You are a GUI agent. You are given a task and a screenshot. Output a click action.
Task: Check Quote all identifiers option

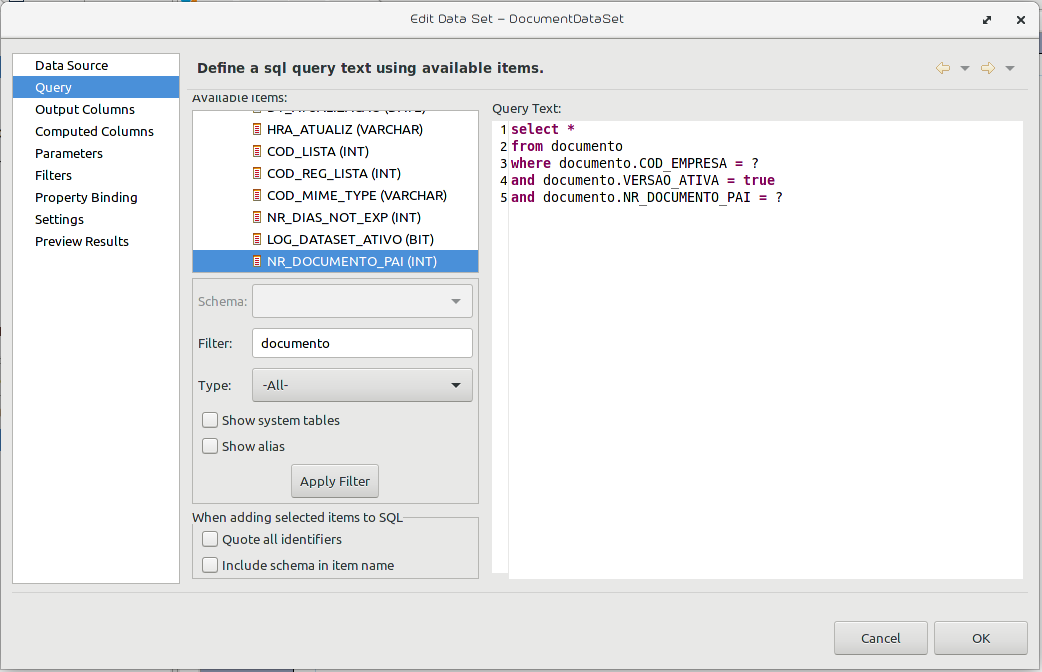pos(210,539)
